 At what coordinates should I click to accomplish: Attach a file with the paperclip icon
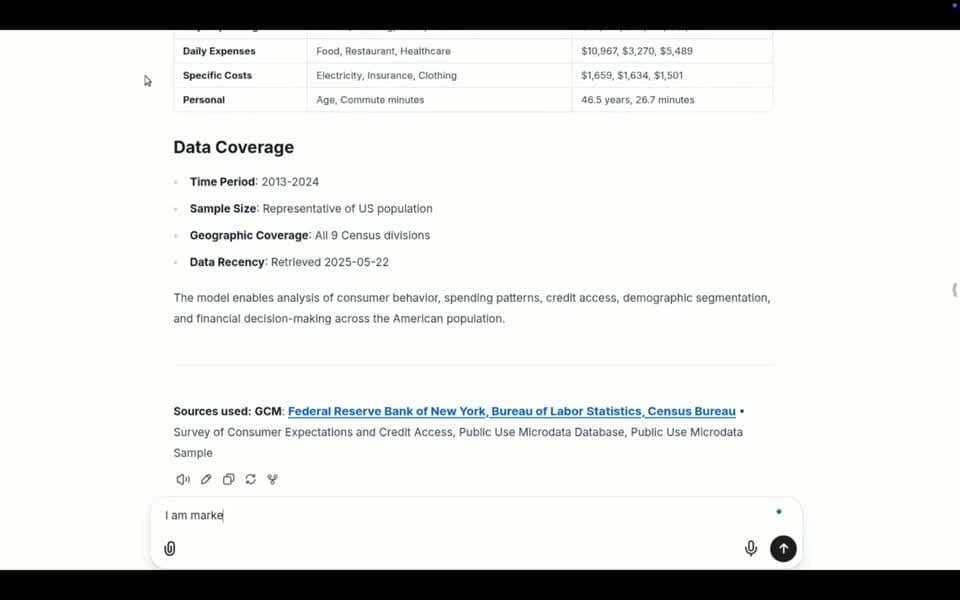[170, 549]
